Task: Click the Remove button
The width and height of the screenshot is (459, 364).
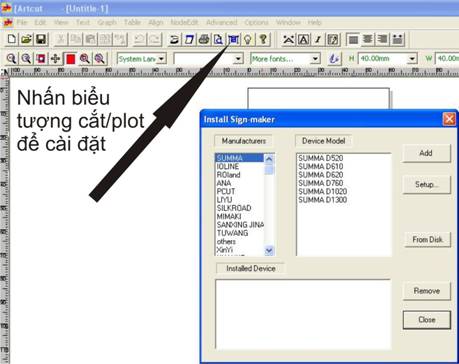Action: pyautogui.click(x=427, y=291)
